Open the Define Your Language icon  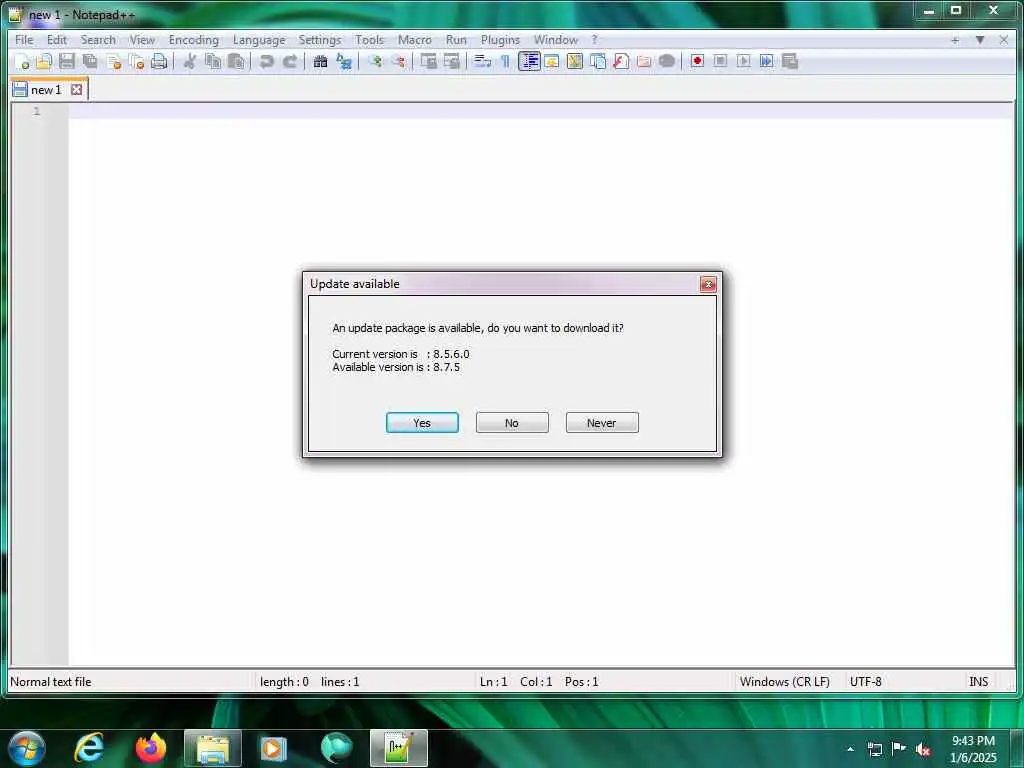(x=552, y=61)
